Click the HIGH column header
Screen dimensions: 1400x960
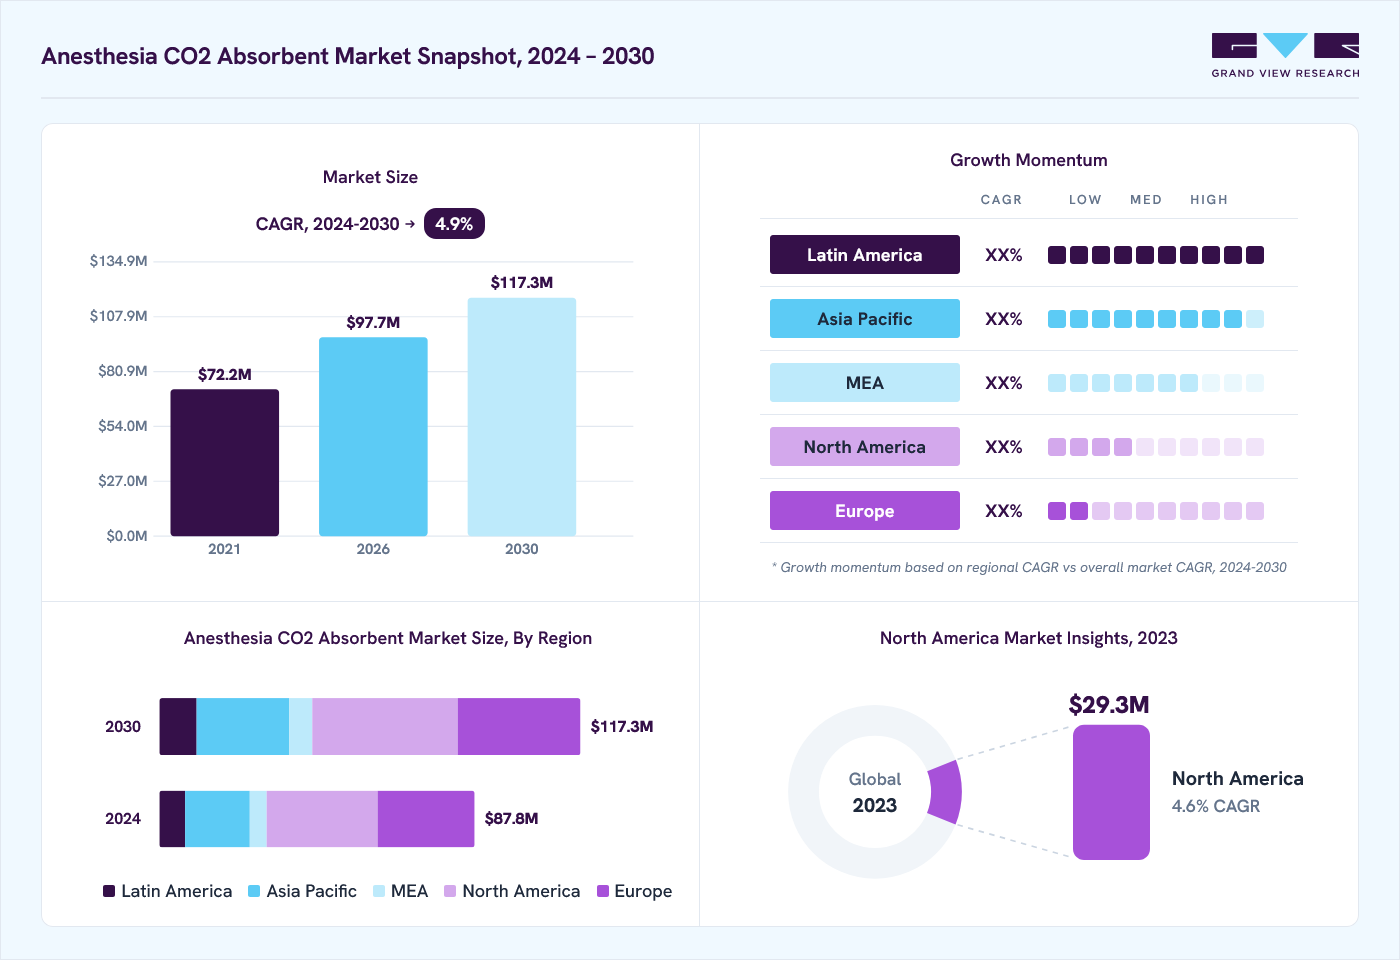[x=1209, y=200]
